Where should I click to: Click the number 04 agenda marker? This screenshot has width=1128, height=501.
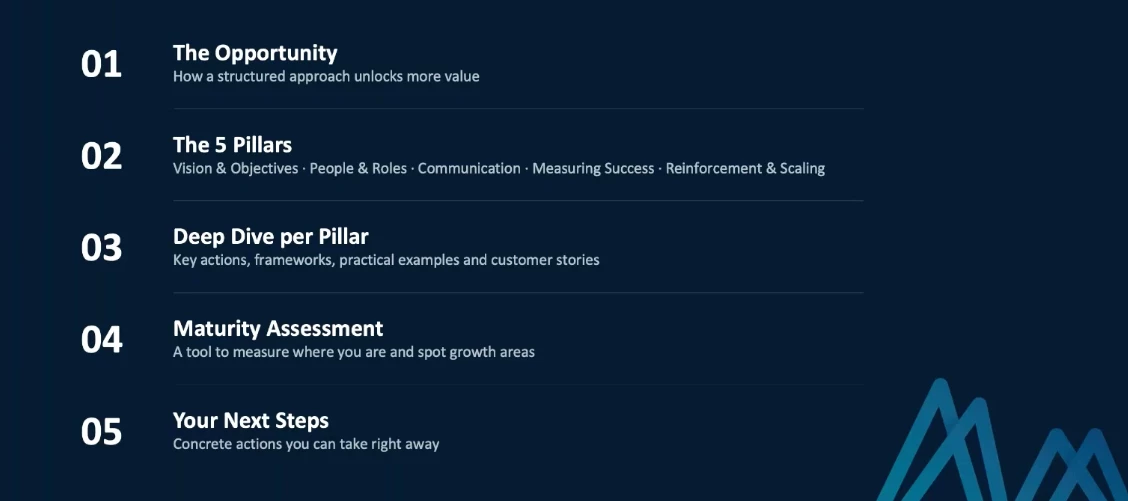(101, 340)
